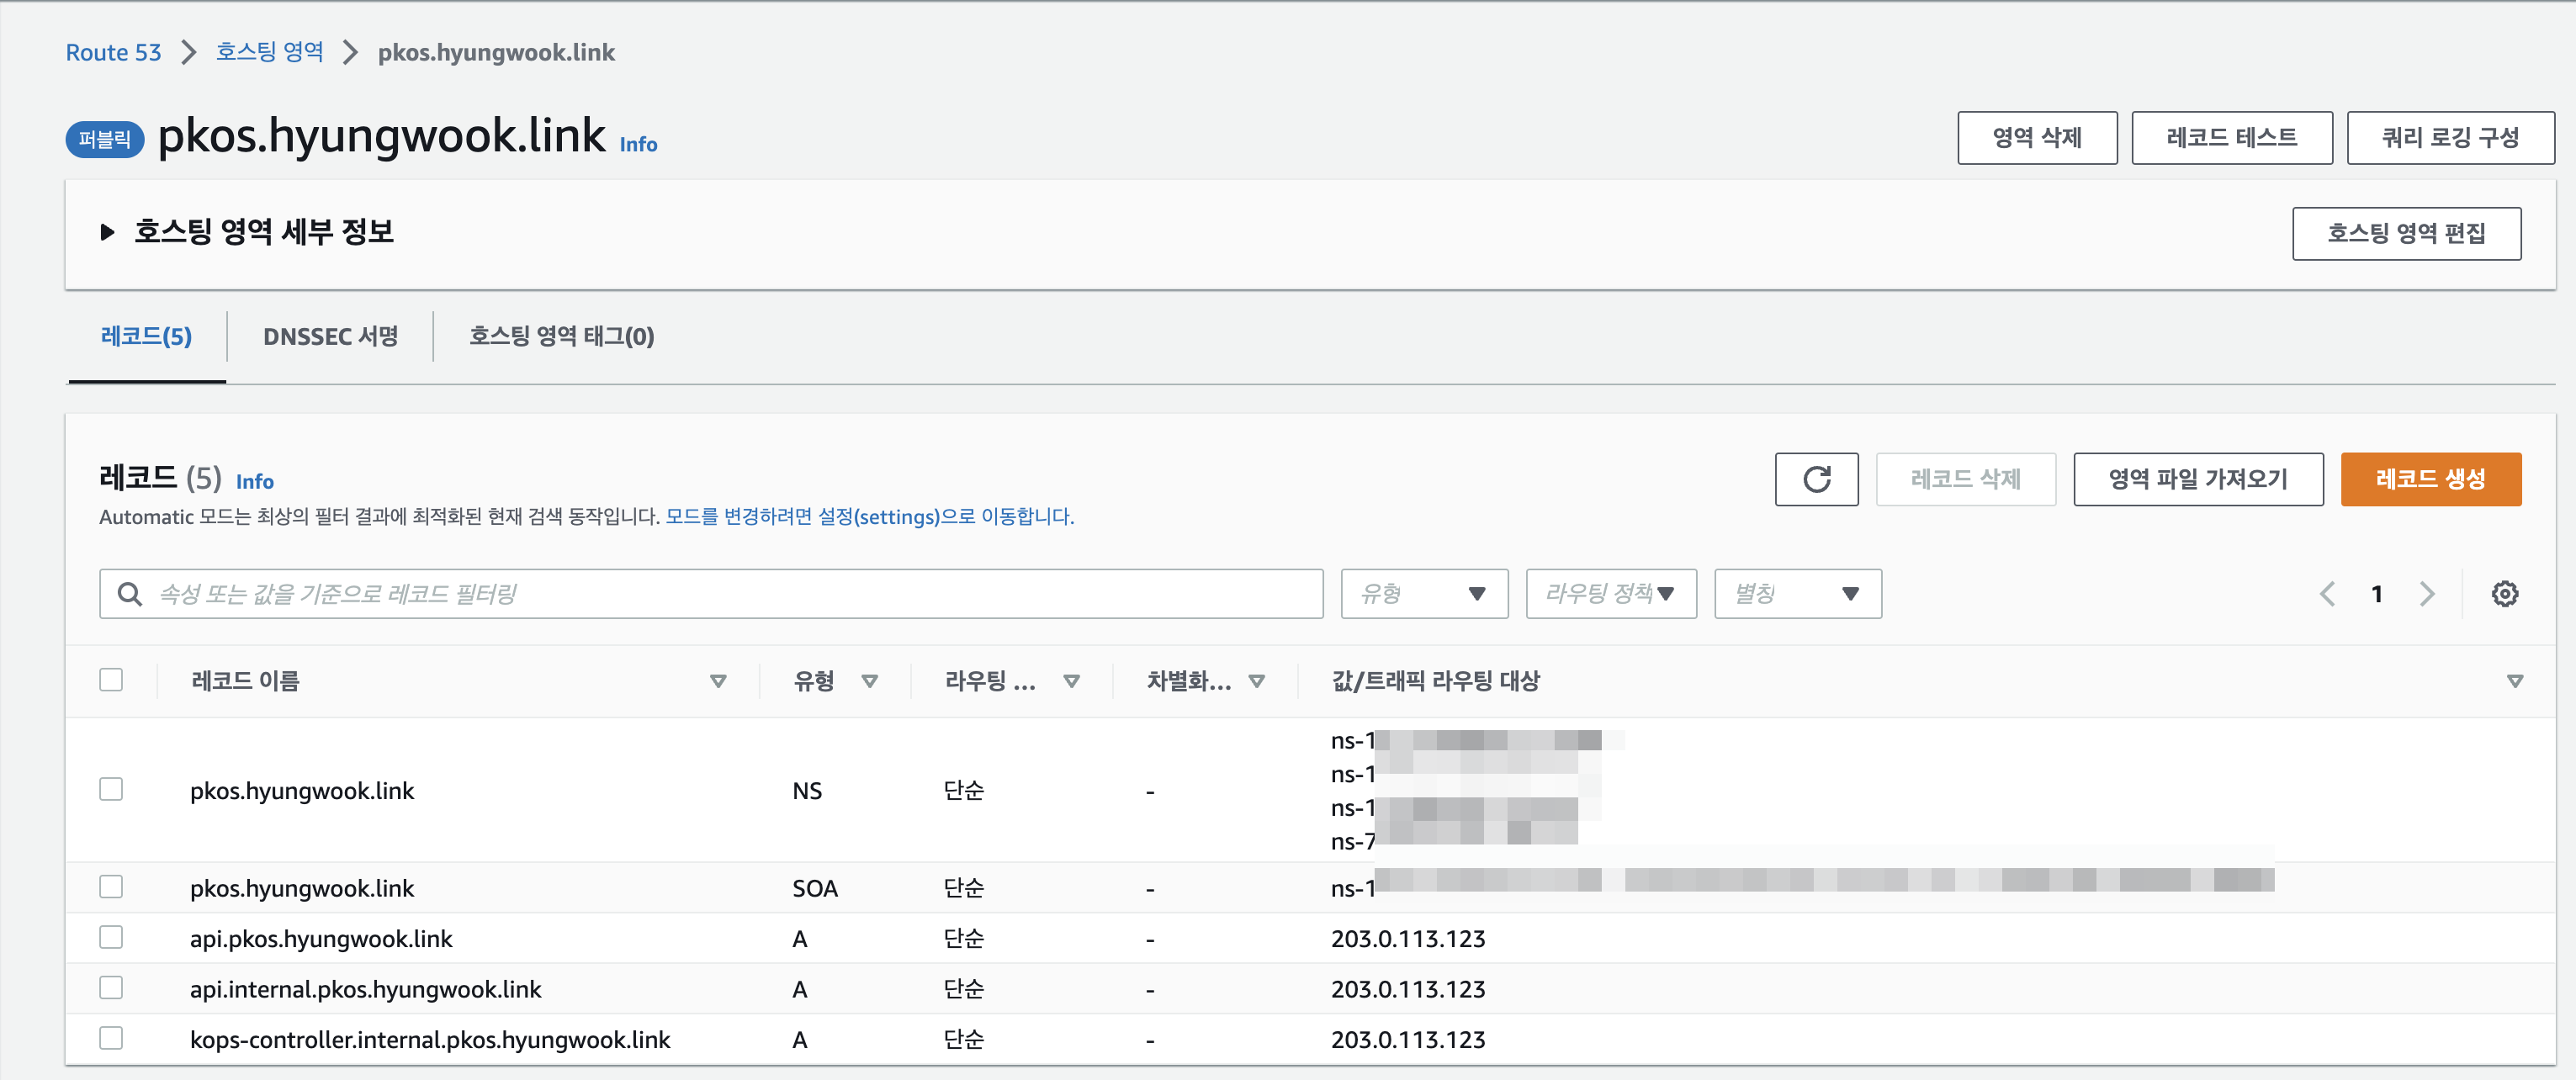Sort by record name column arrow
This screenshot has height=1080, width=2576.
(x=717, y=681)
